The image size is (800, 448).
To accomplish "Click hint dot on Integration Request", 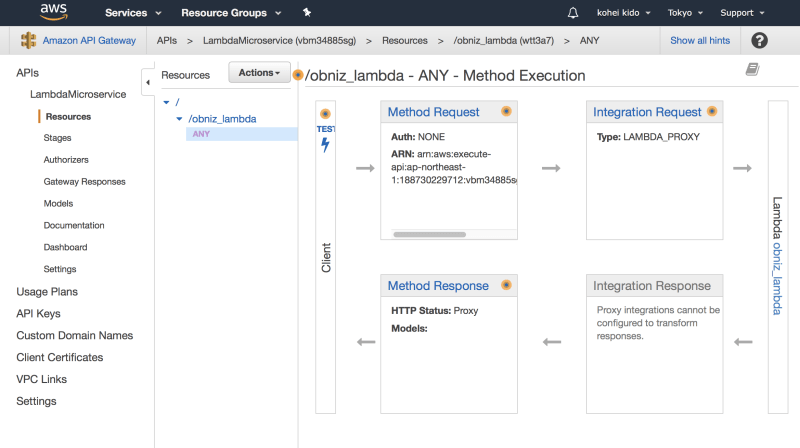I will (711, 111).
